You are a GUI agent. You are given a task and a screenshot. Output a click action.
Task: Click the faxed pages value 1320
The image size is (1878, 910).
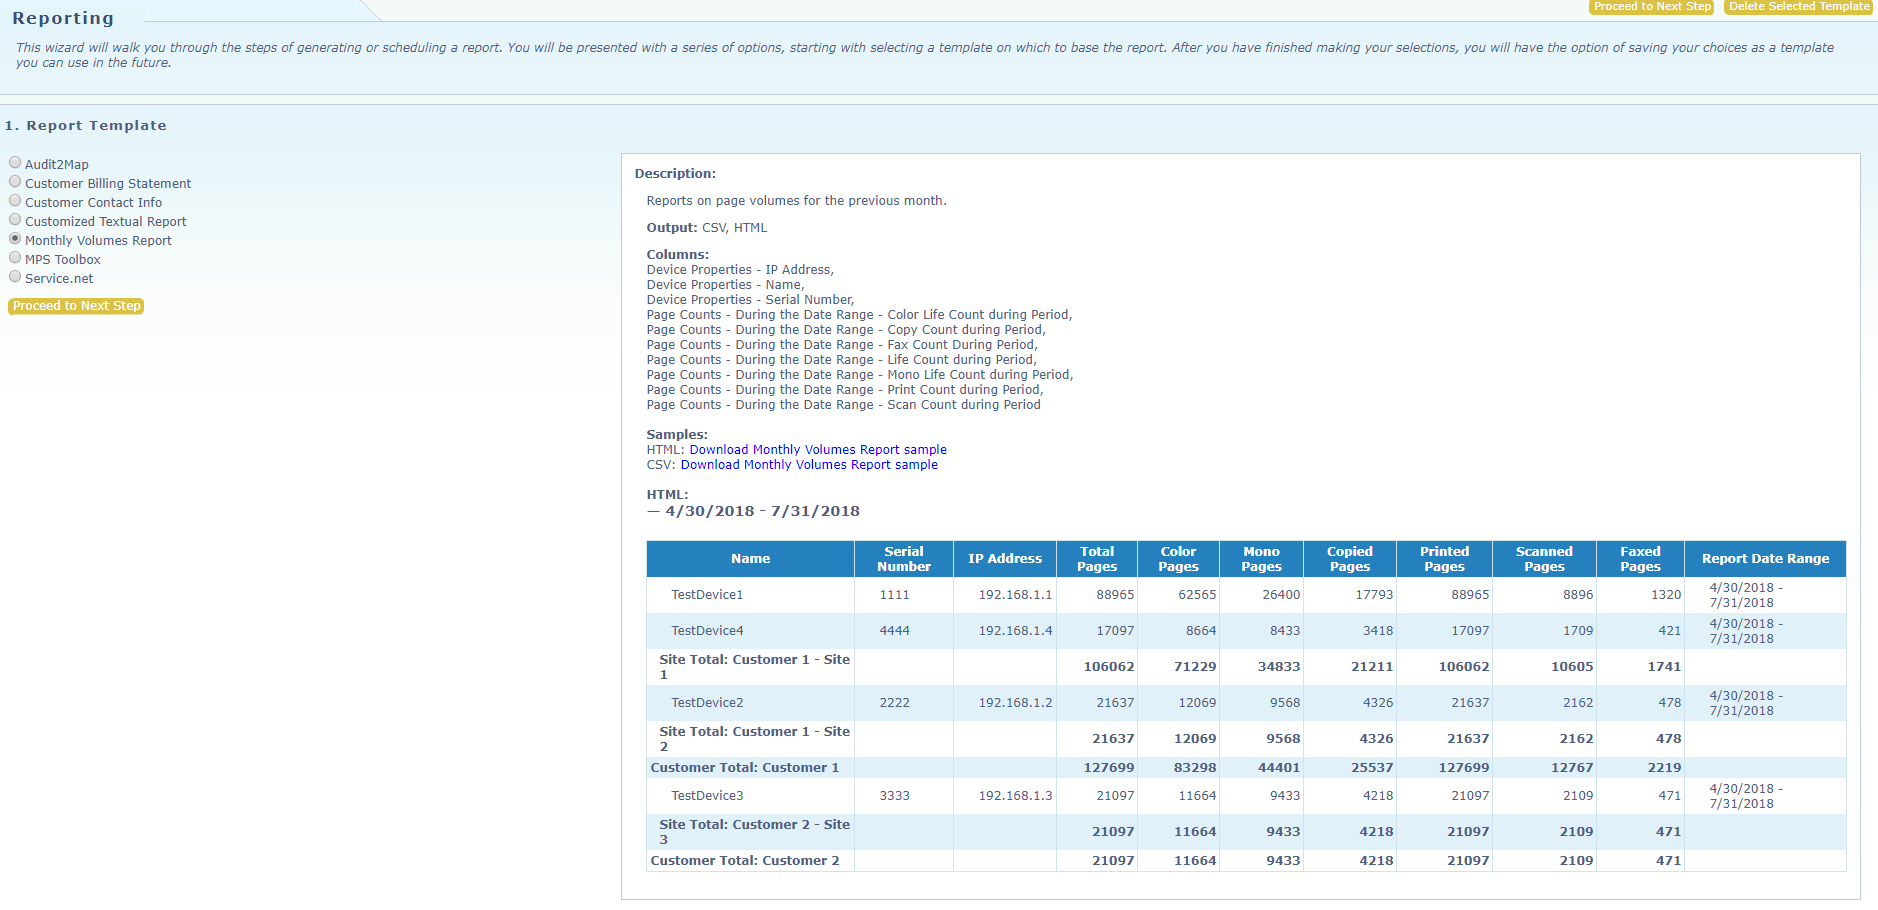(x=1666, y=595)
